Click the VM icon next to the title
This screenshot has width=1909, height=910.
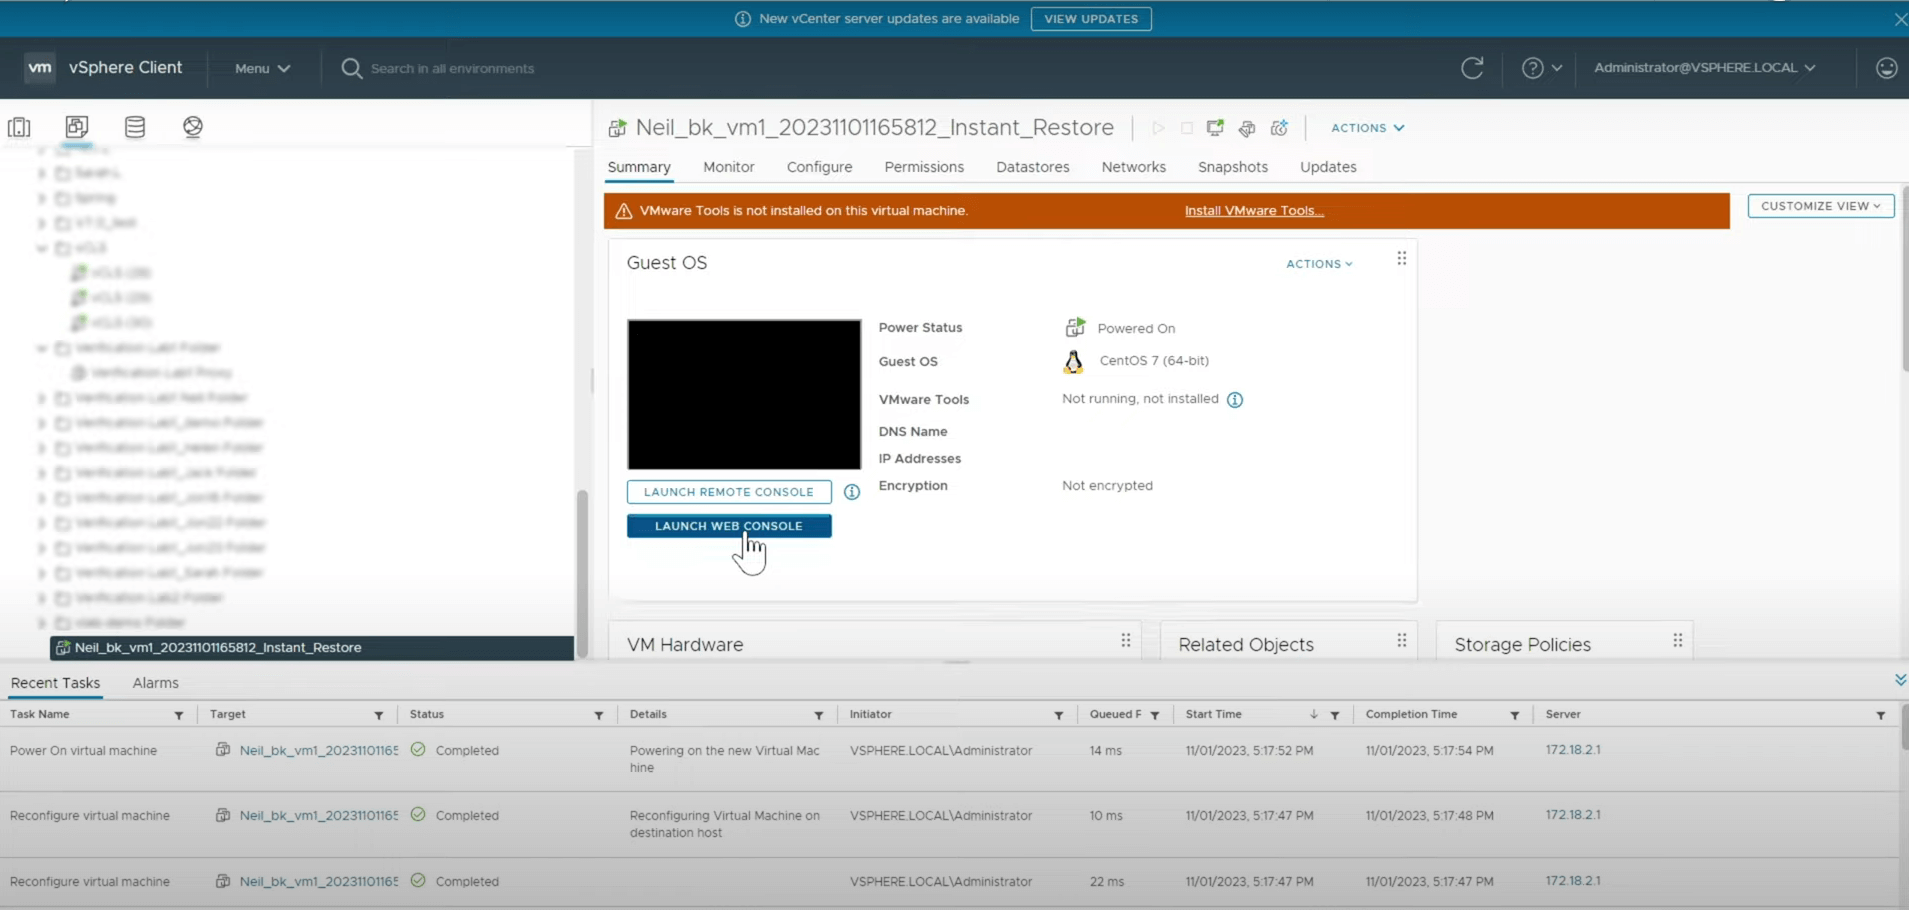(618, 128)
